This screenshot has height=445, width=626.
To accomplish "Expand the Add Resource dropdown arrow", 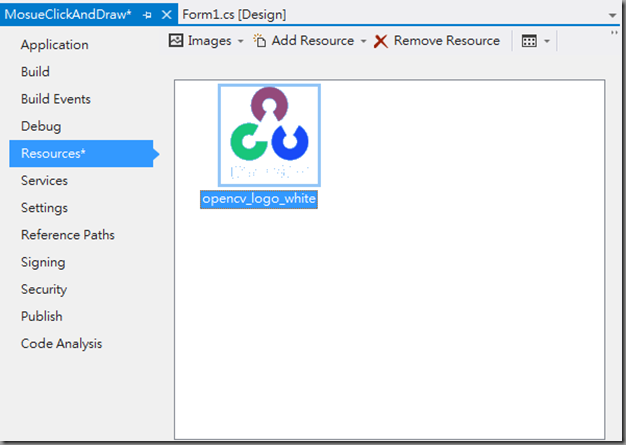I will (363, 41).
